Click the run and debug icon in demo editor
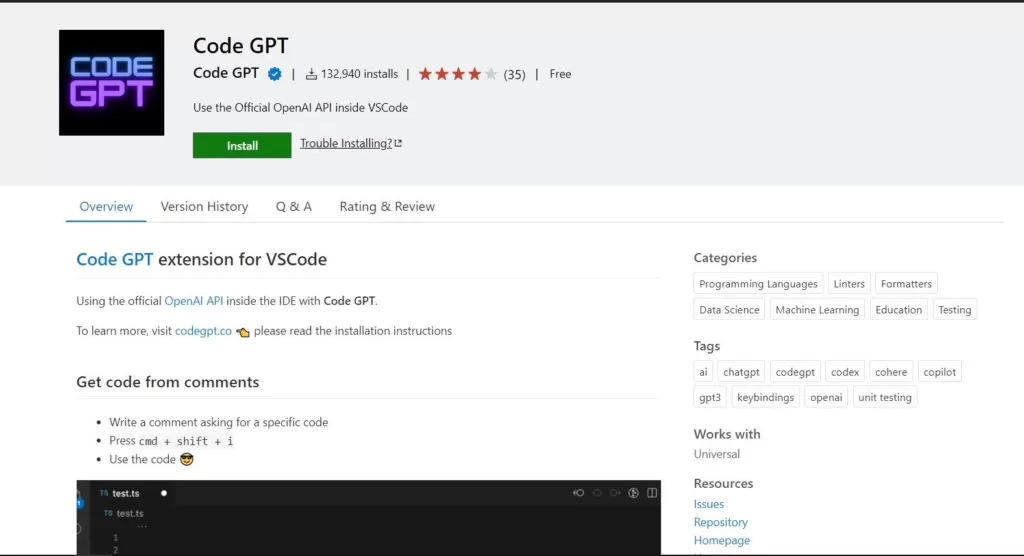Viewport: 1024px width, 556px height. [x=633, y=493]
